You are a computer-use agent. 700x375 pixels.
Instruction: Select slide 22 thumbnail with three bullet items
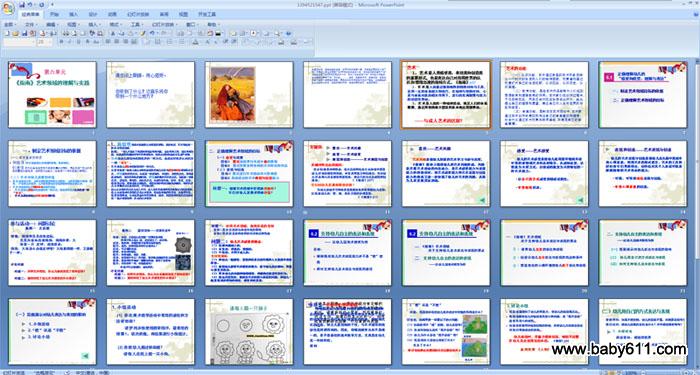point(52,331)
